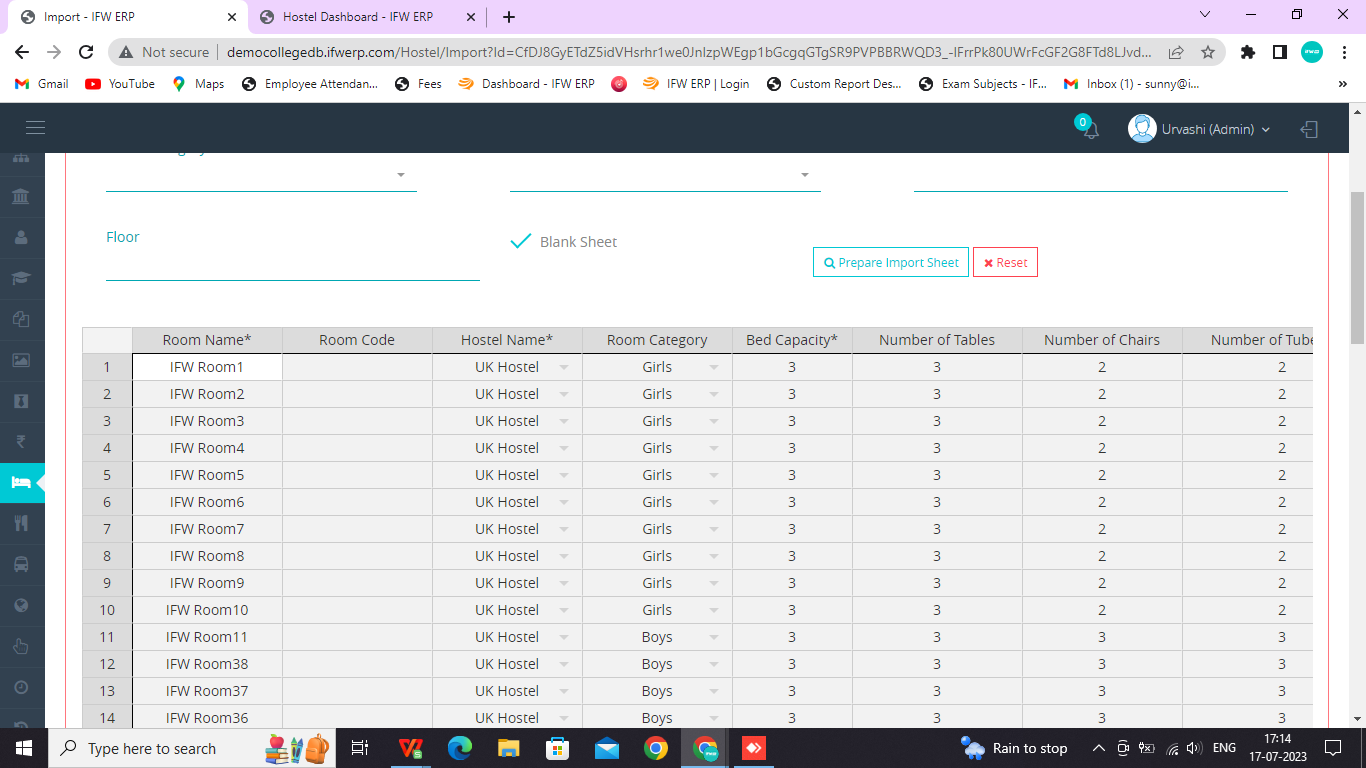Open sidebar globe icon
1366x768 pixels.
21,605
